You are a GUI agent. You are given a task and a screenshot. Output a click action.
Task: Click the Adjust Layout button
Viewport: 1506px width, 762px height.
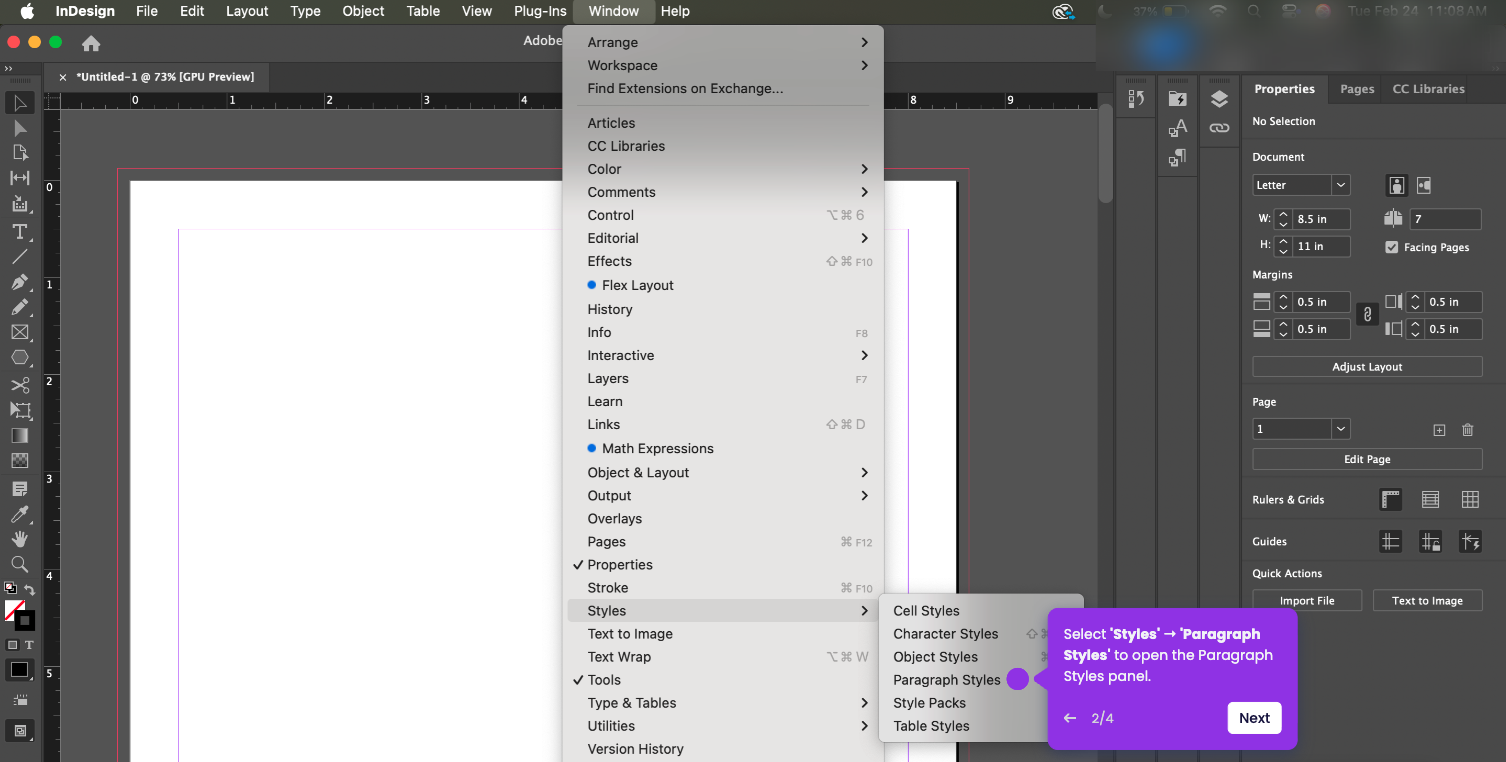1367,367
